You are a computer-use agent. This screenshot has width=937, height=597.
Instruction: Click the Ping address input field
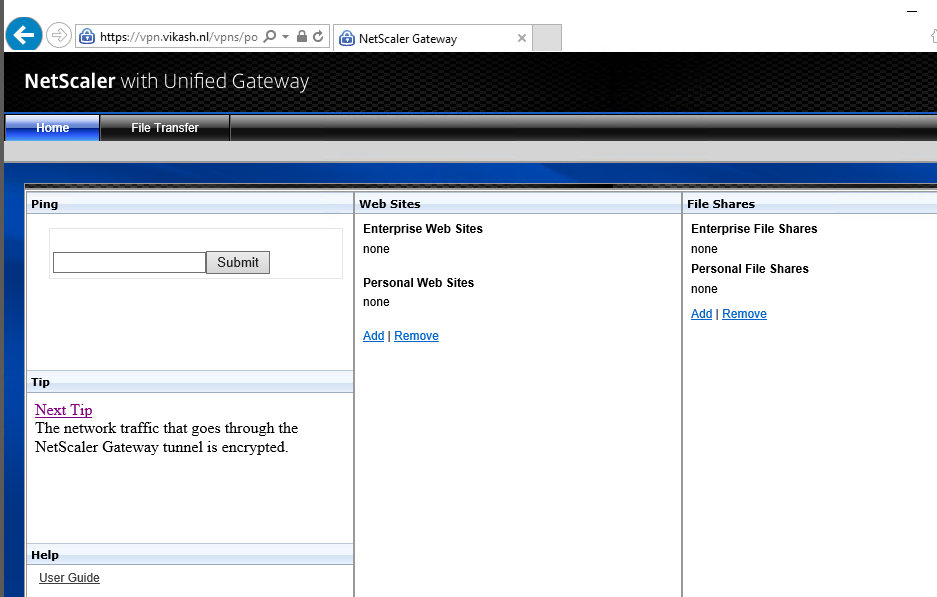coord(130,262)
